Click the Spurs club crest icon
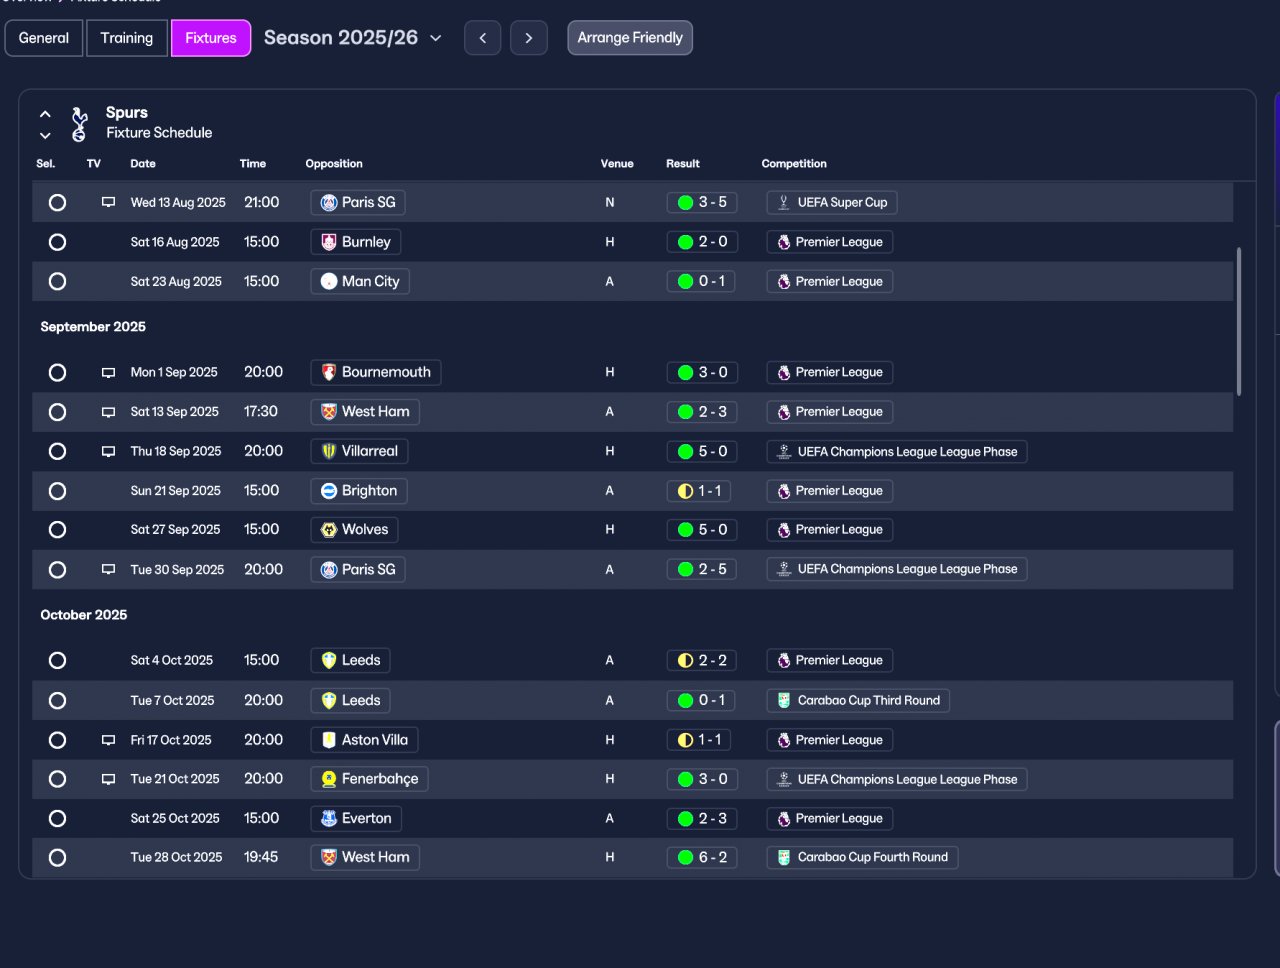 click(79, 124)
